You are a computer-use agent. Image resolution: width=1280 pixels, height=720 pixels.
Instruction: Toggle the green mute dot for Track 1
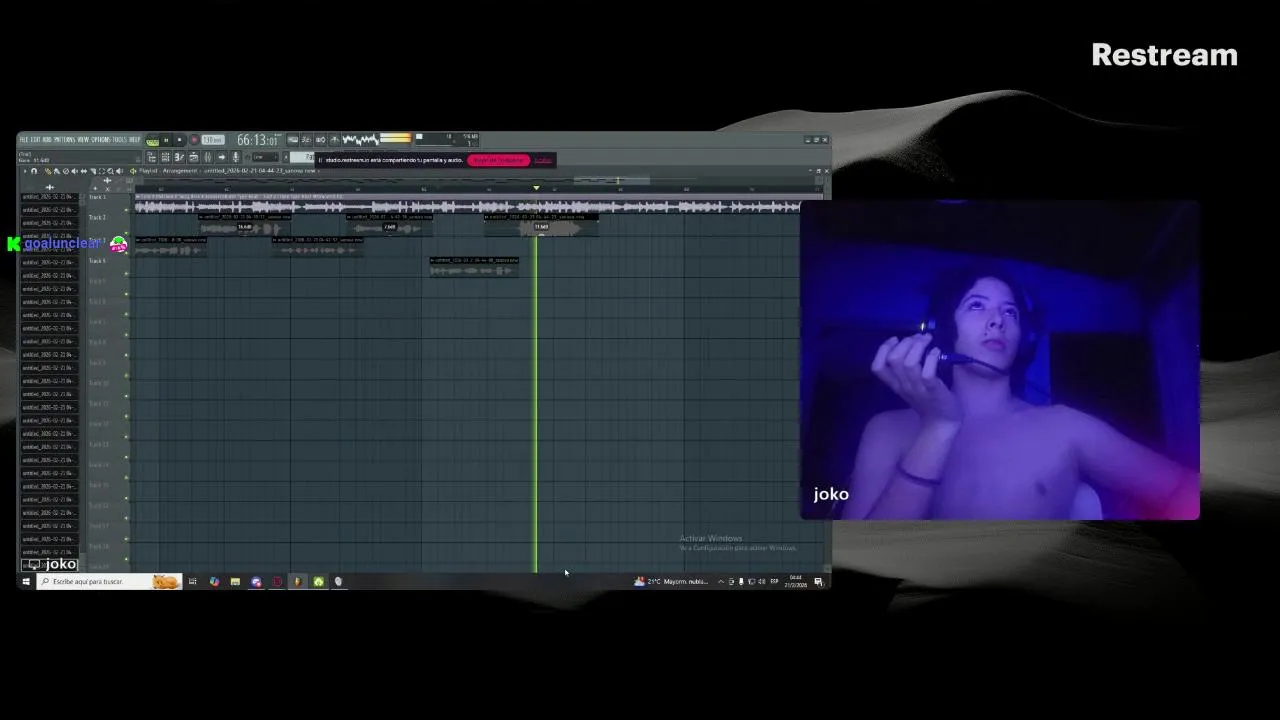pos(126,208)
